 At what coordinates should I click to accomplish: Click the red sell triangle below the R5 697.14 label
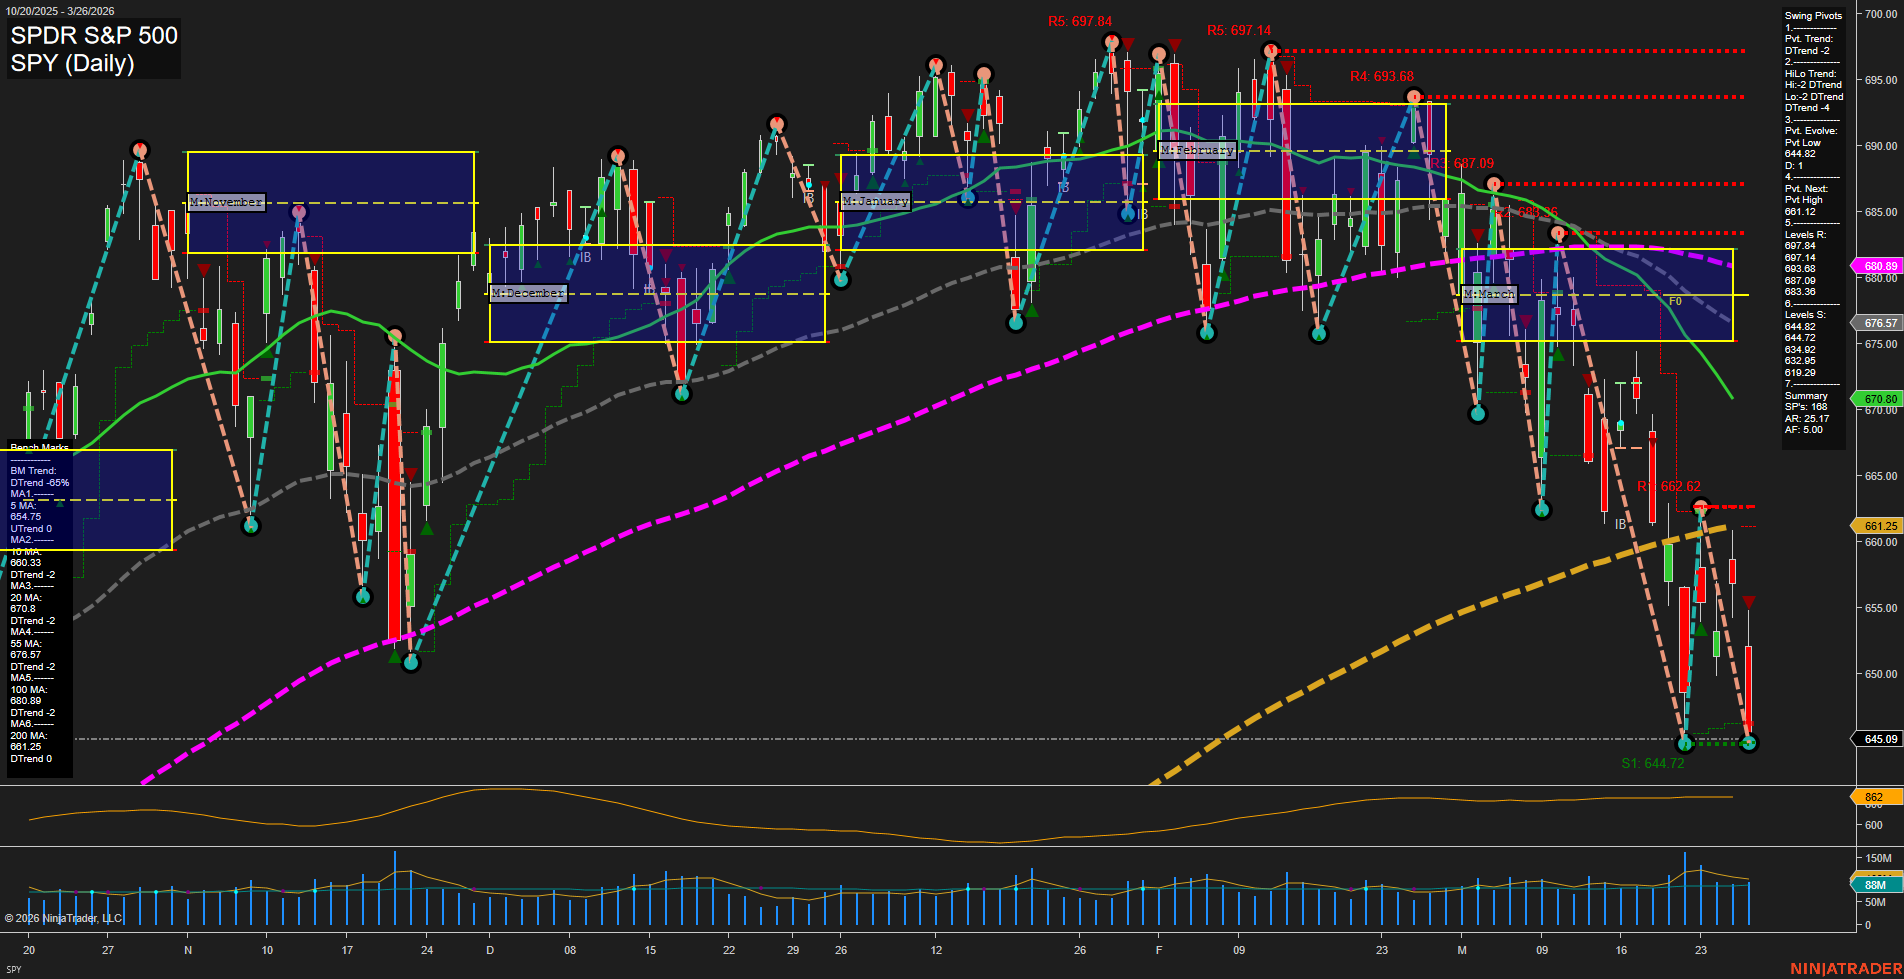[x=1287, y=67]
